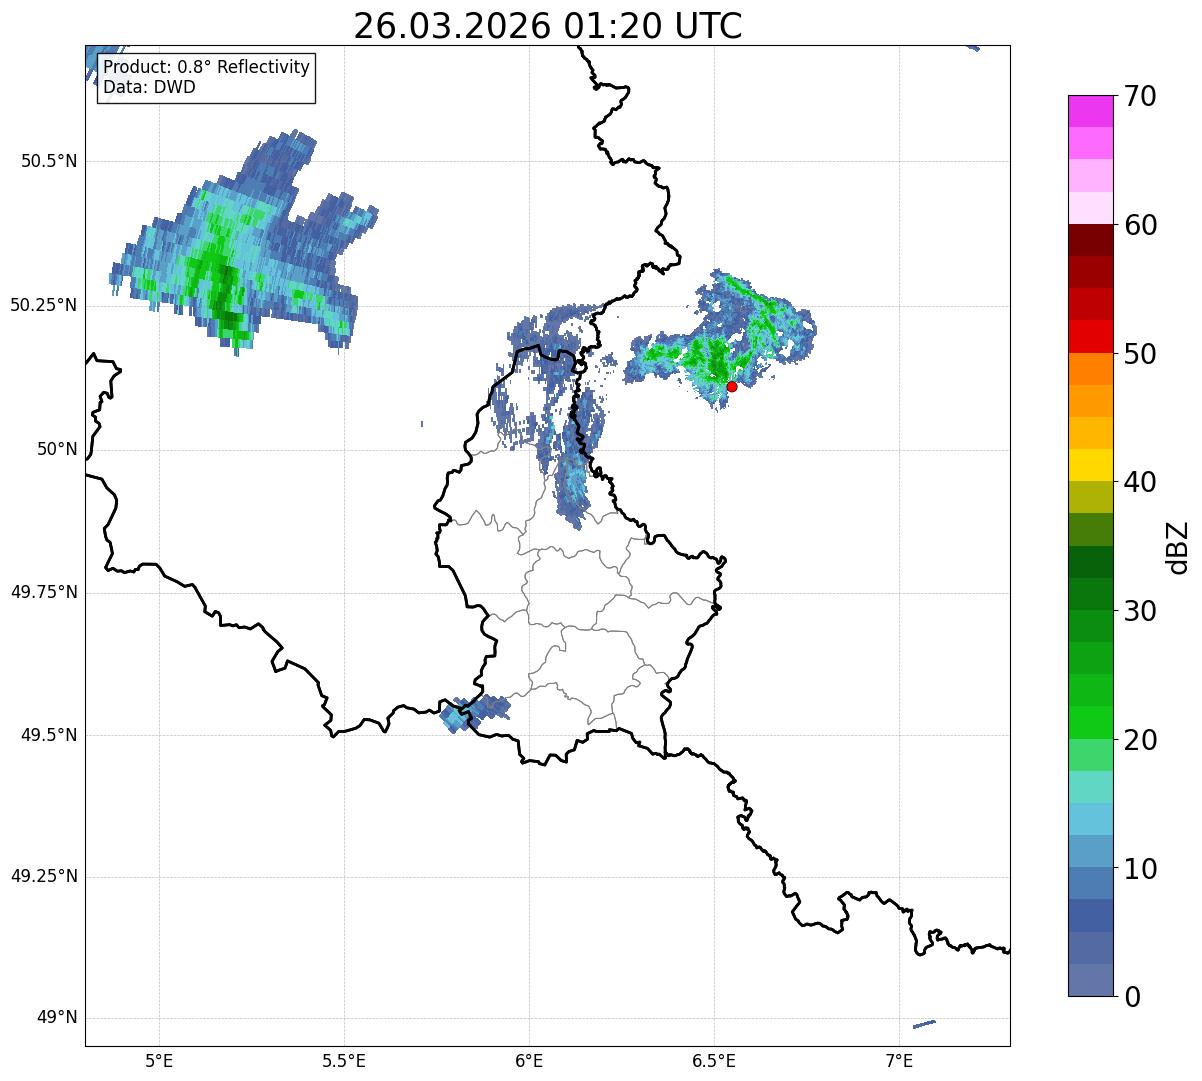The width and height of the screenshot is (1202, 1081).
Task: Click the top magenta colorbar segment below 70
Action: pyautogui.click(x=1090, y=111)
